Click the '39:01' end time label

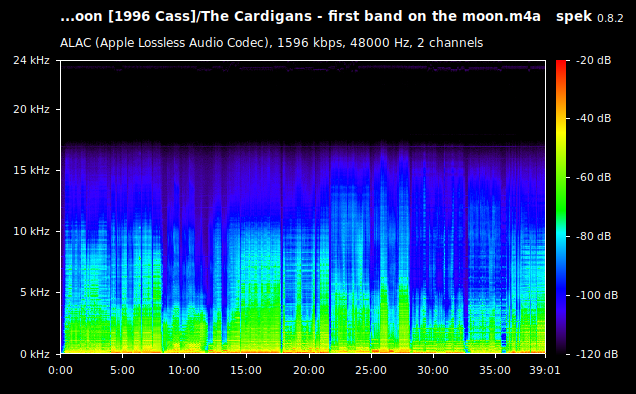pyautogui.click(x=545, y=370)
